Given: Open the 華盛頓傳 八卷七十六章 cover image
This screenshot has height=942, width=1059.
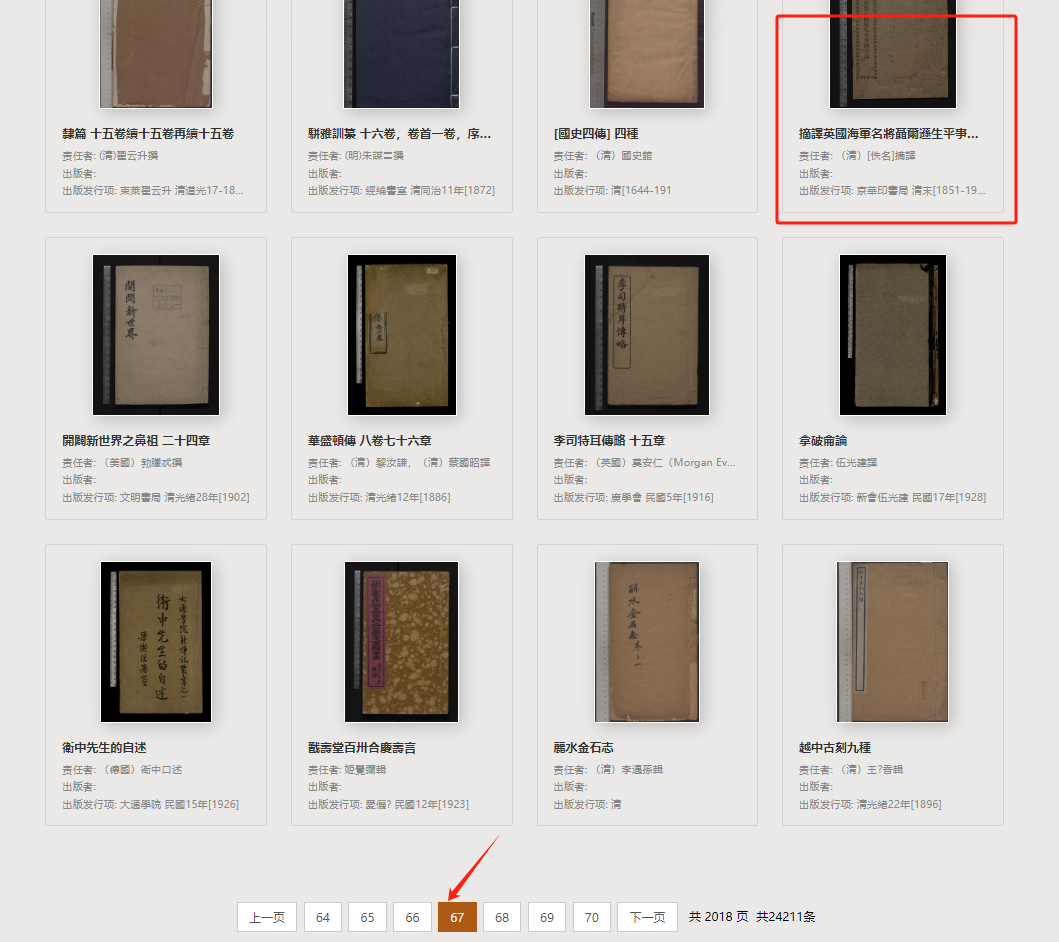Looking at the screenshot, I should point(402,335).
